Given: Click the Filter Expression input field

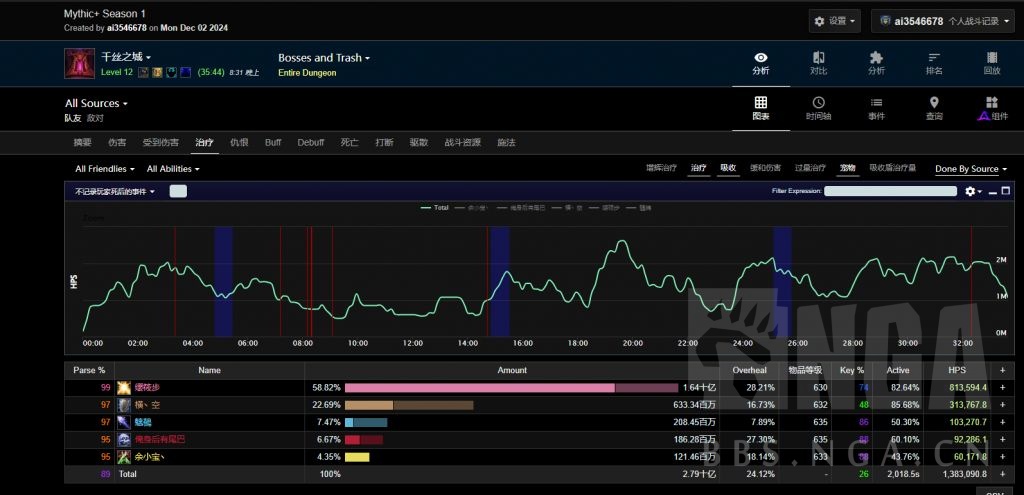Looking at the screenshot, I should pos(890,191).
